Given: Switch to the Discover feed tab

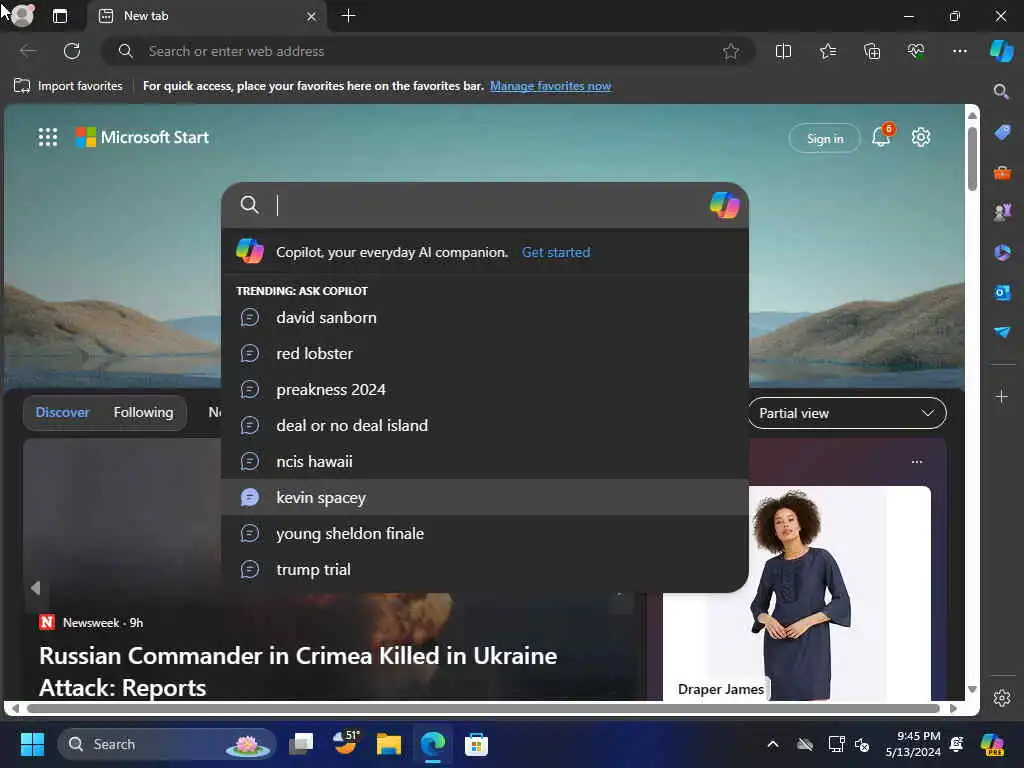Looking at the screenshot, I should tap(62, 412).
